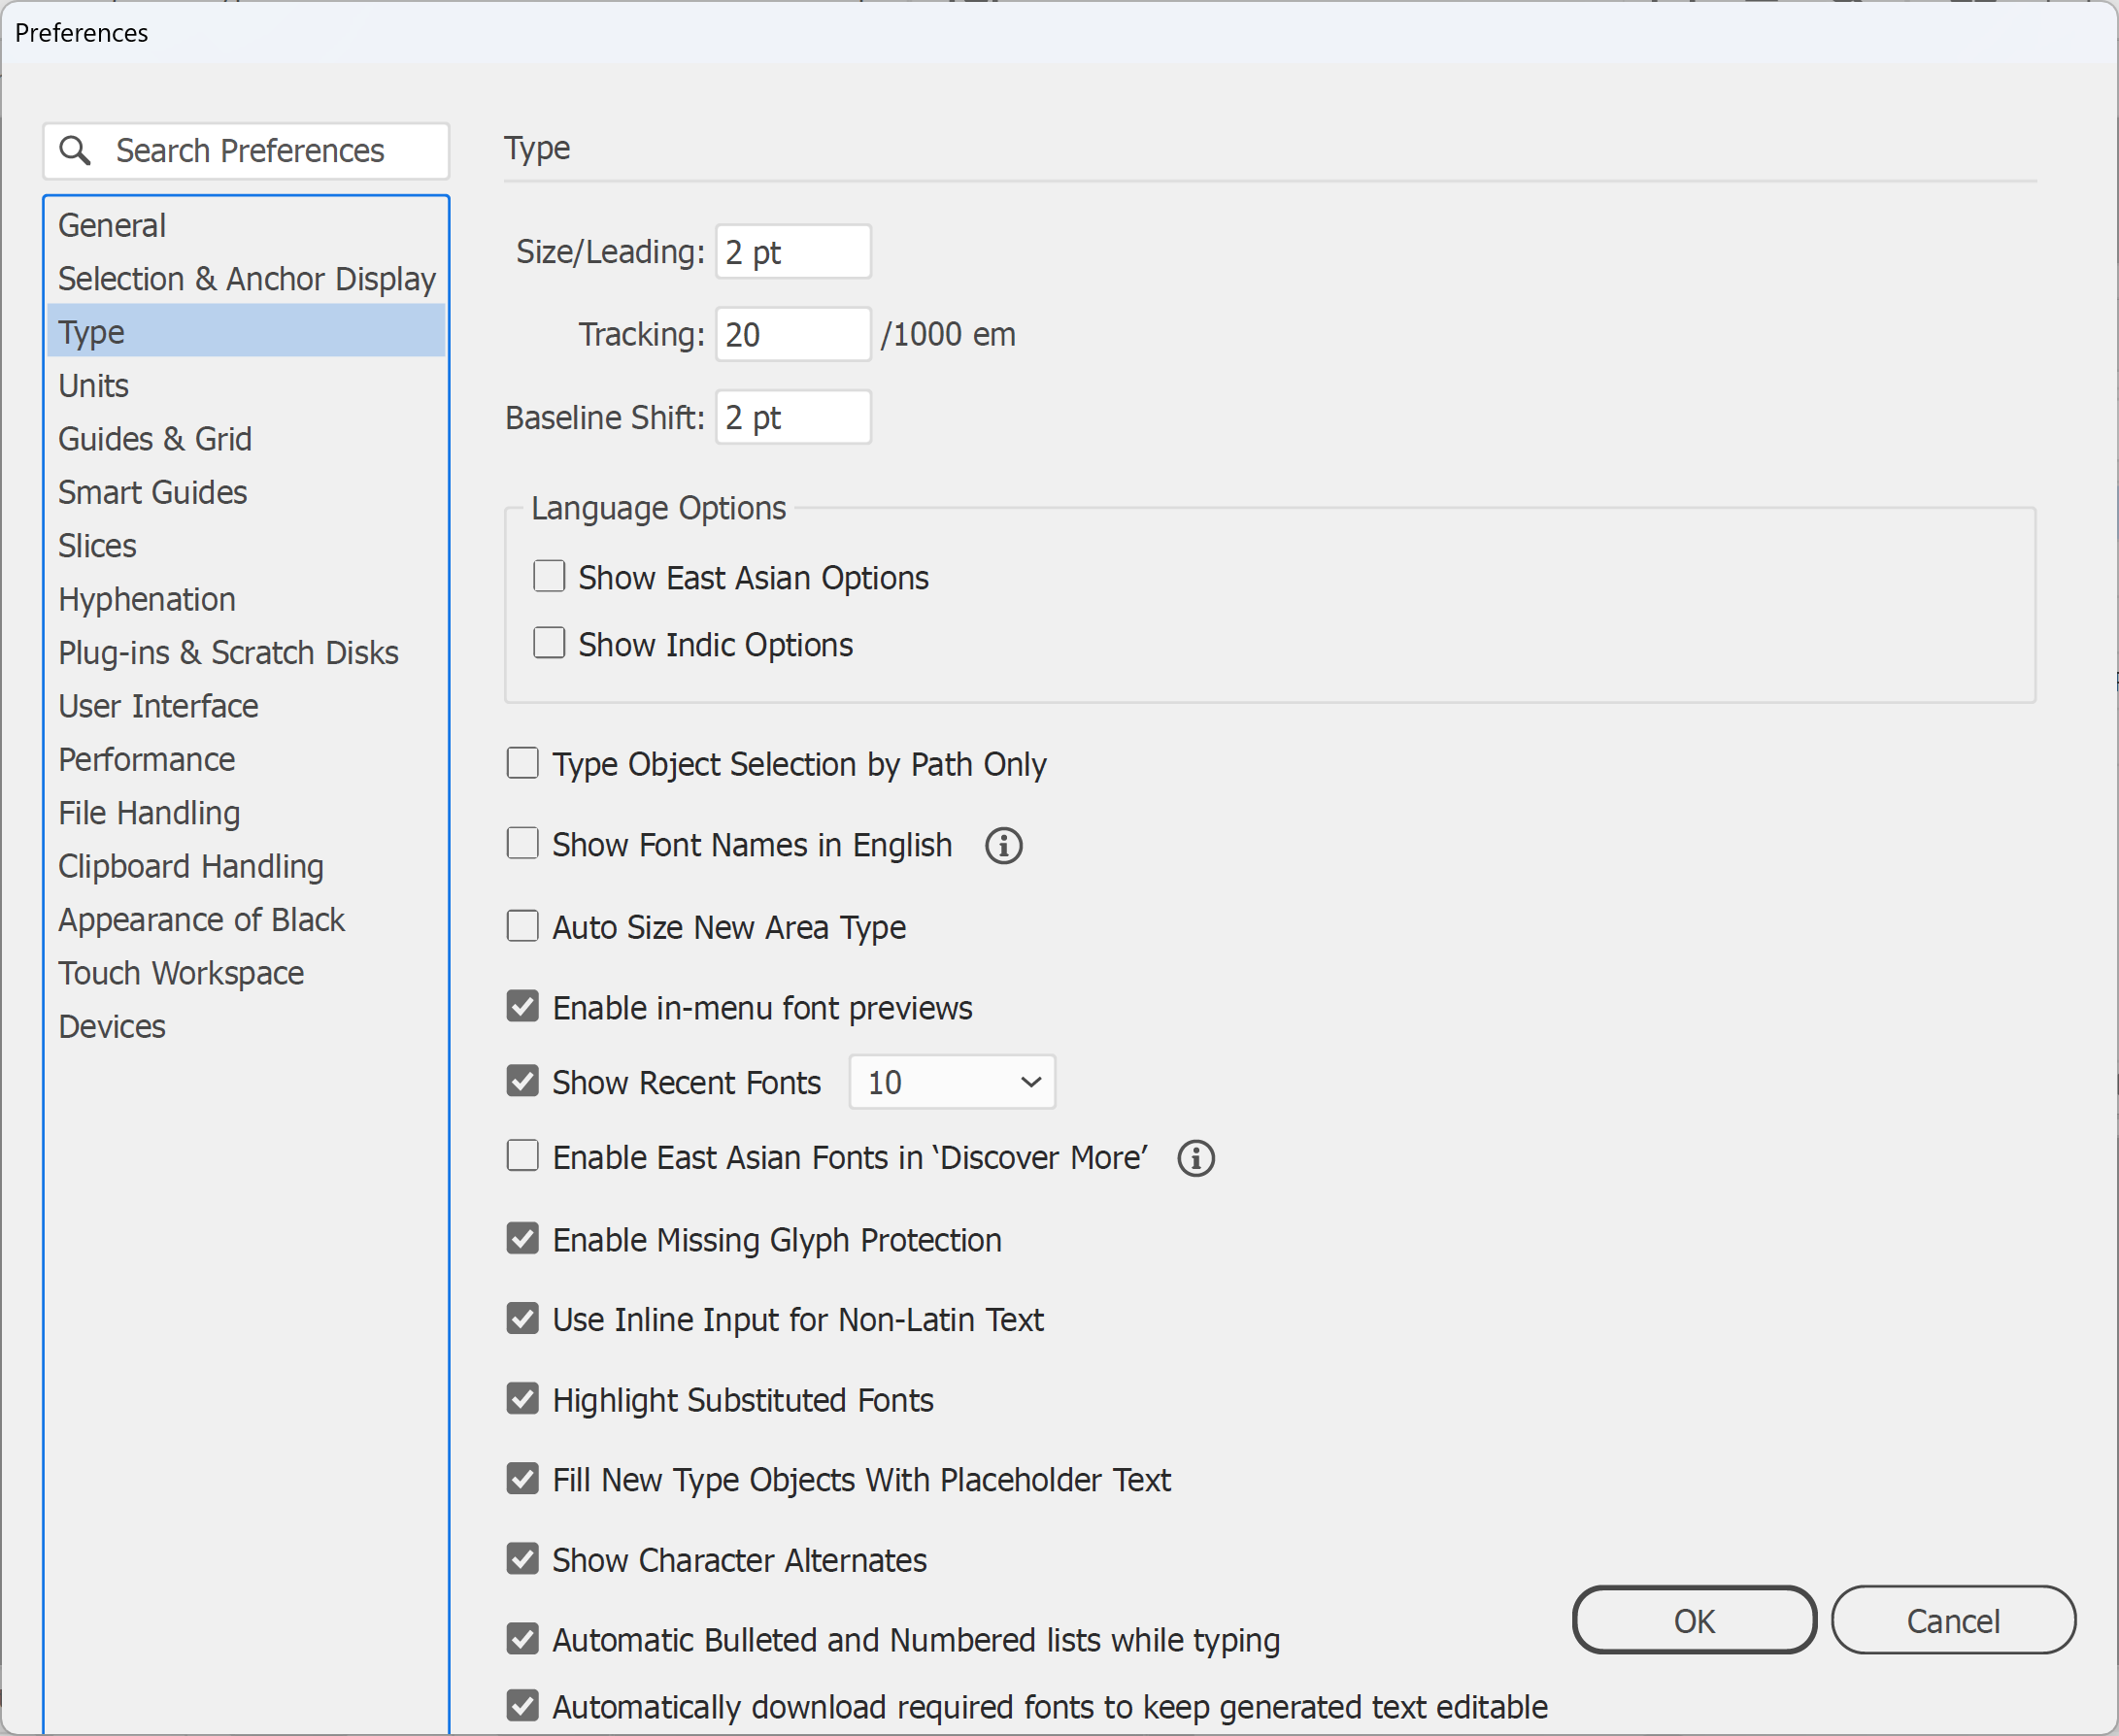Uncheck Enable in-menu font previews
This screenshot has width=2119, height=1736.
pos(523,1007)
